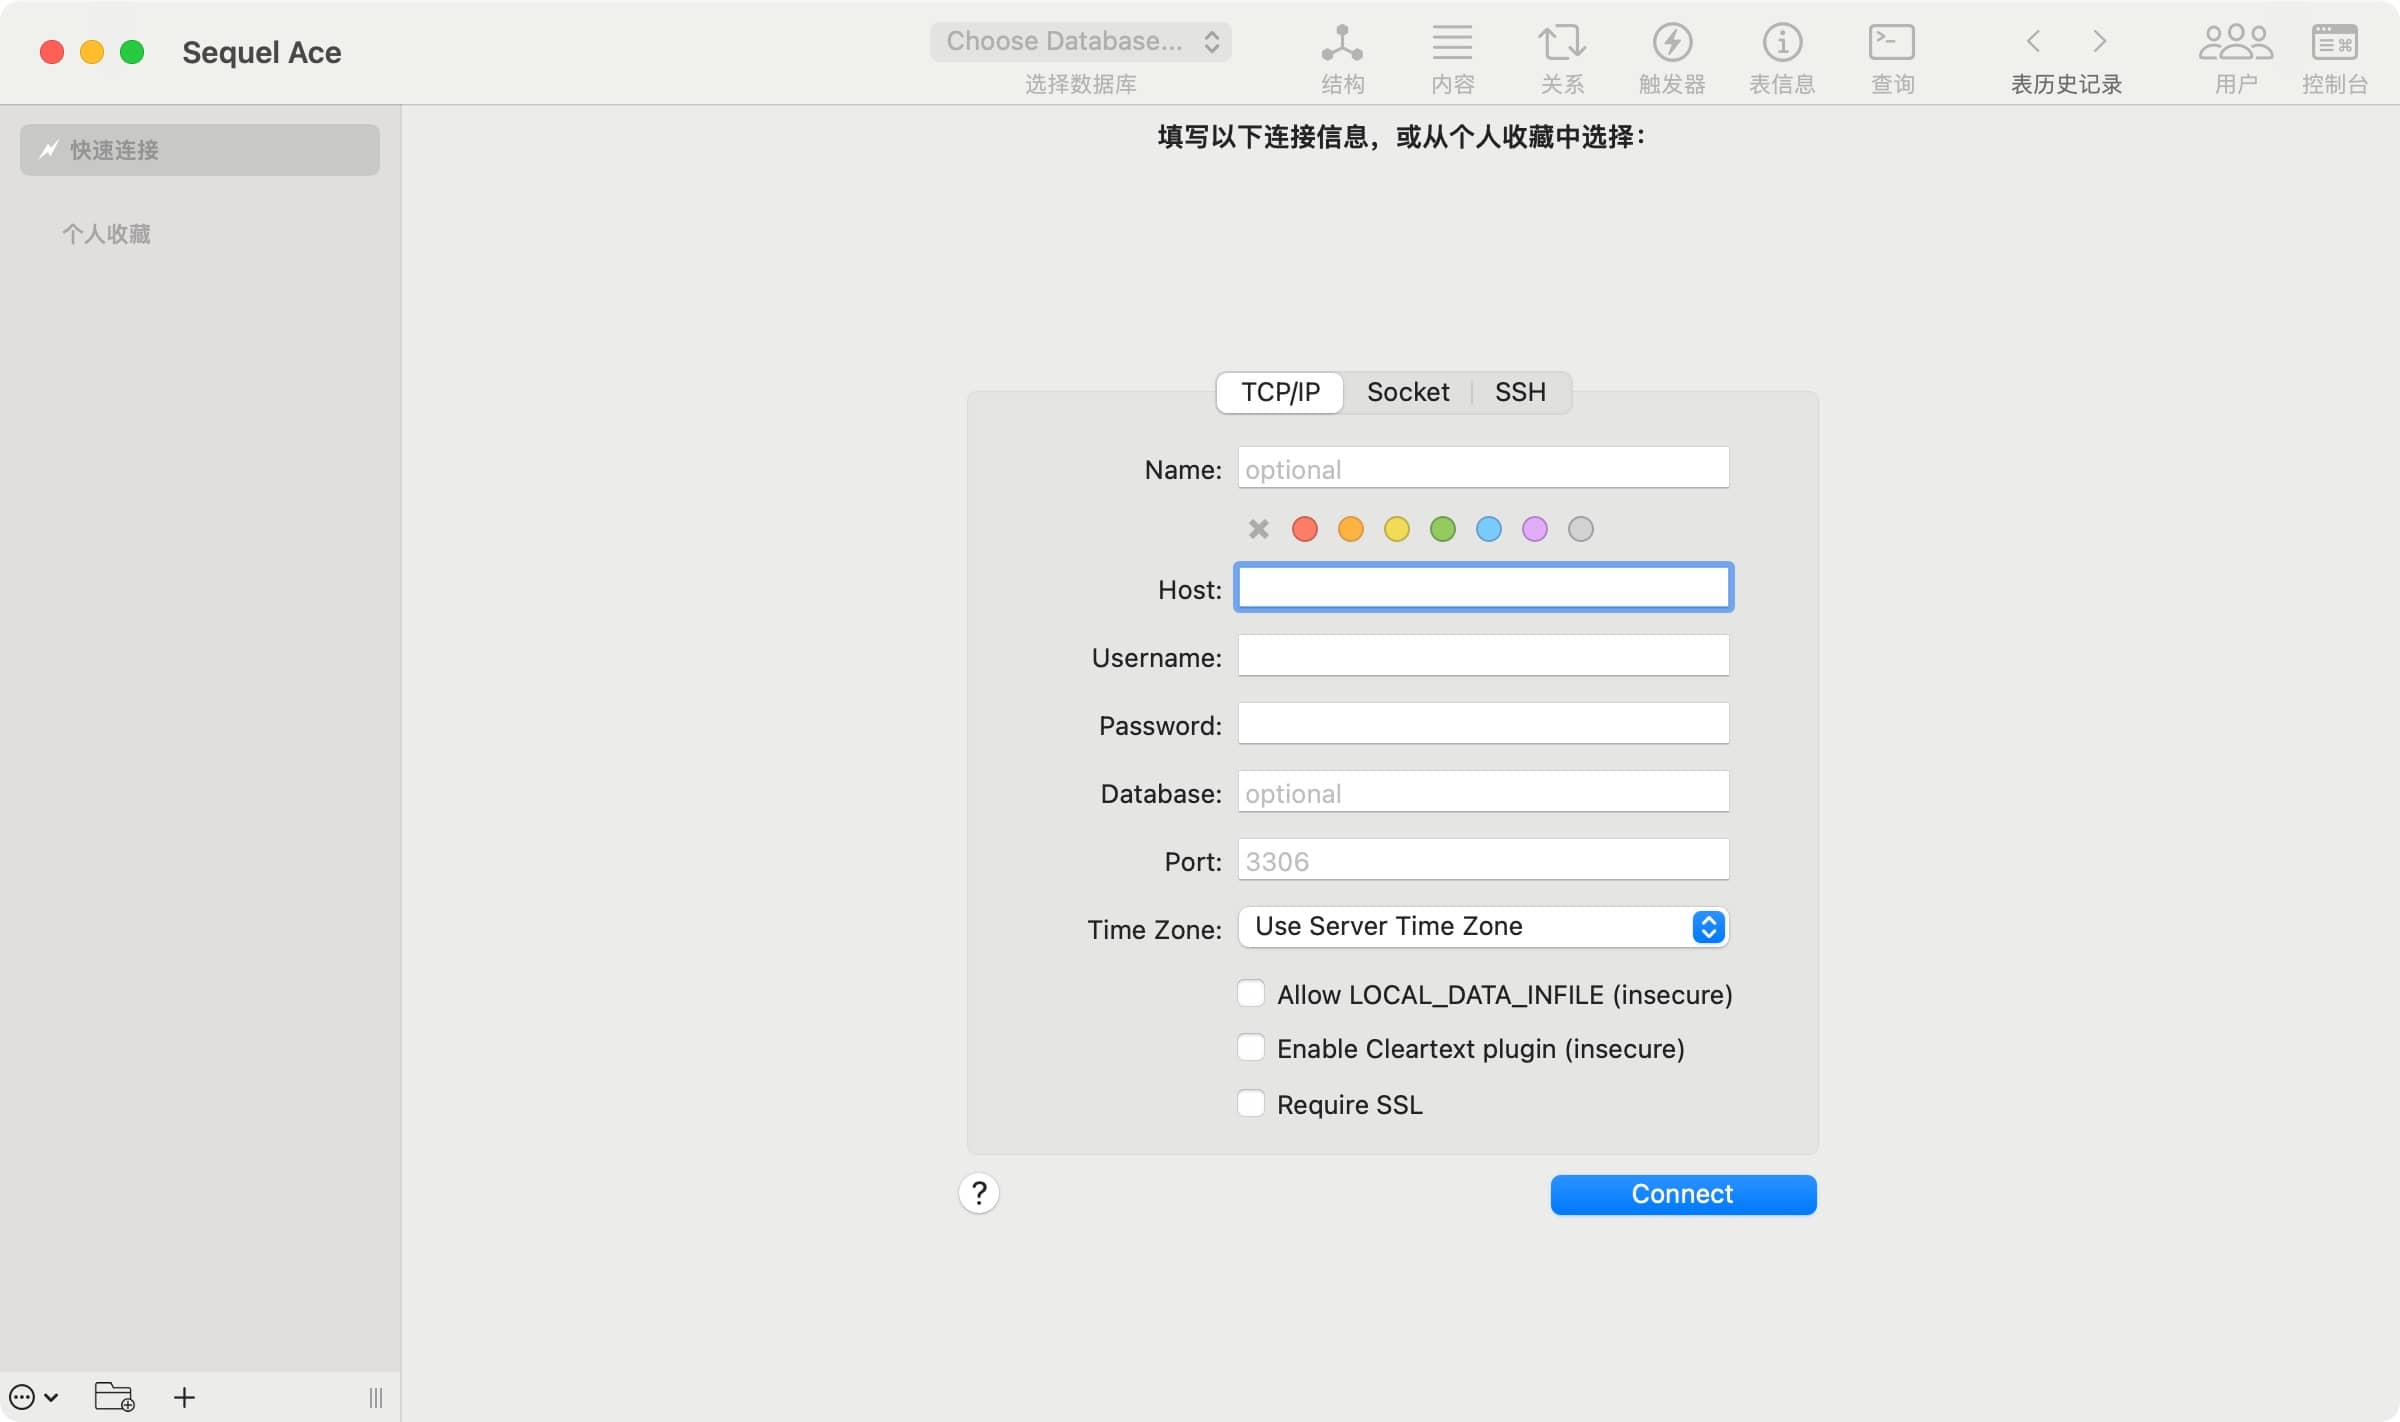Open the Query (查询) editor
Viewport: 2400px width, 1422px height.
pos(1890,55)
